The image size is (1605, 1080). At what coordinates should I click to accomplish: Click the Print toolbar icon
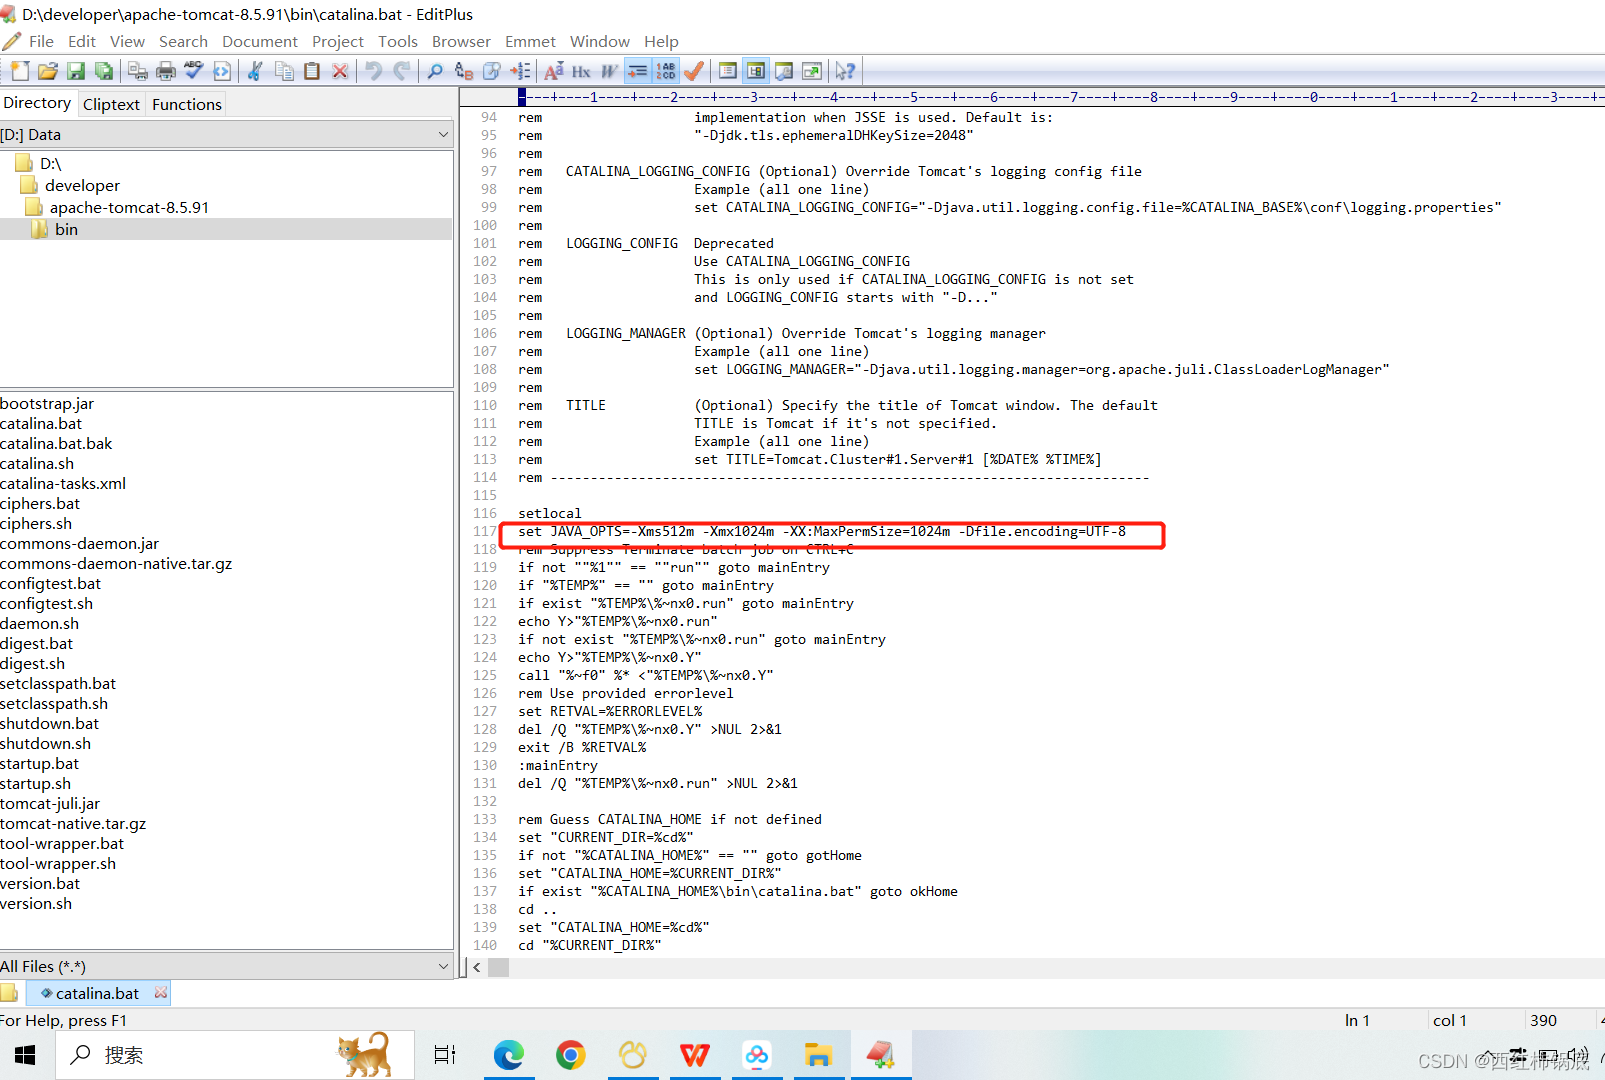tap(164, 71)
